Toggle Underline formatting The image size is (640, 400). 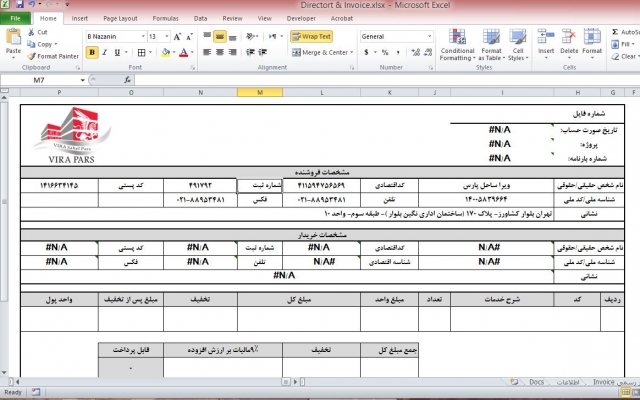tap(117, 52)
